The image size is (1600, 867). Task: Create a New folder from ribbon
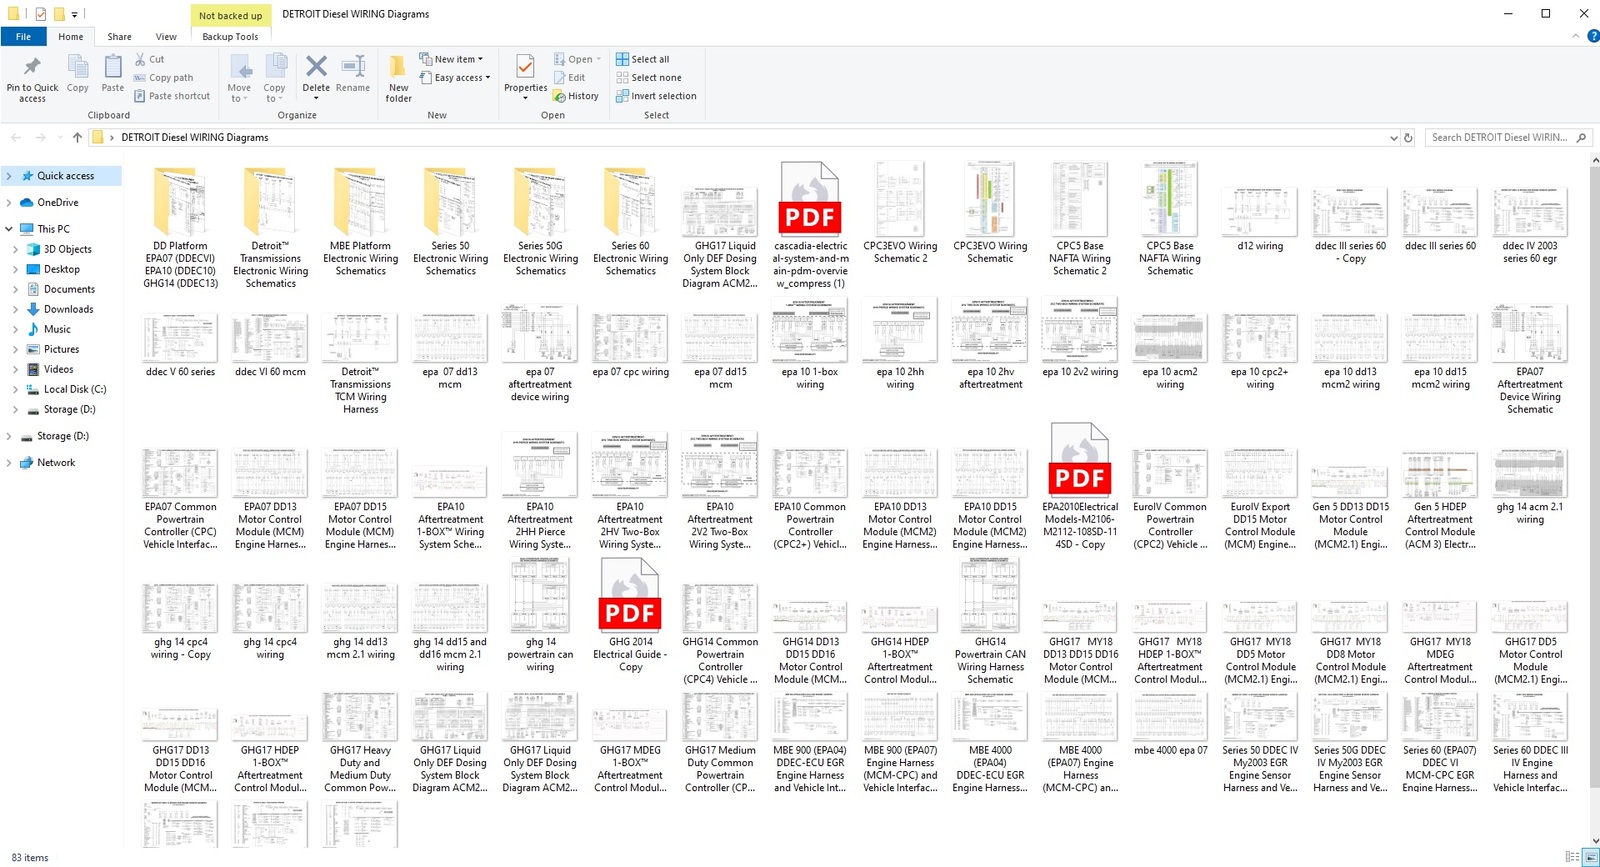pos(398,68)
